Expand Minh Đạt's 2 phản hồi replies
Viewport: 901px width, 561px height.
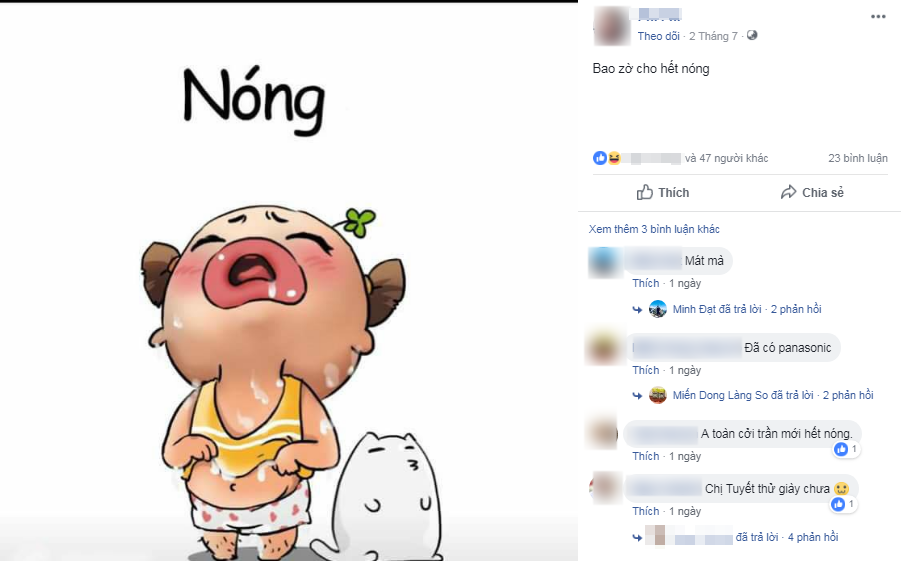796,309
